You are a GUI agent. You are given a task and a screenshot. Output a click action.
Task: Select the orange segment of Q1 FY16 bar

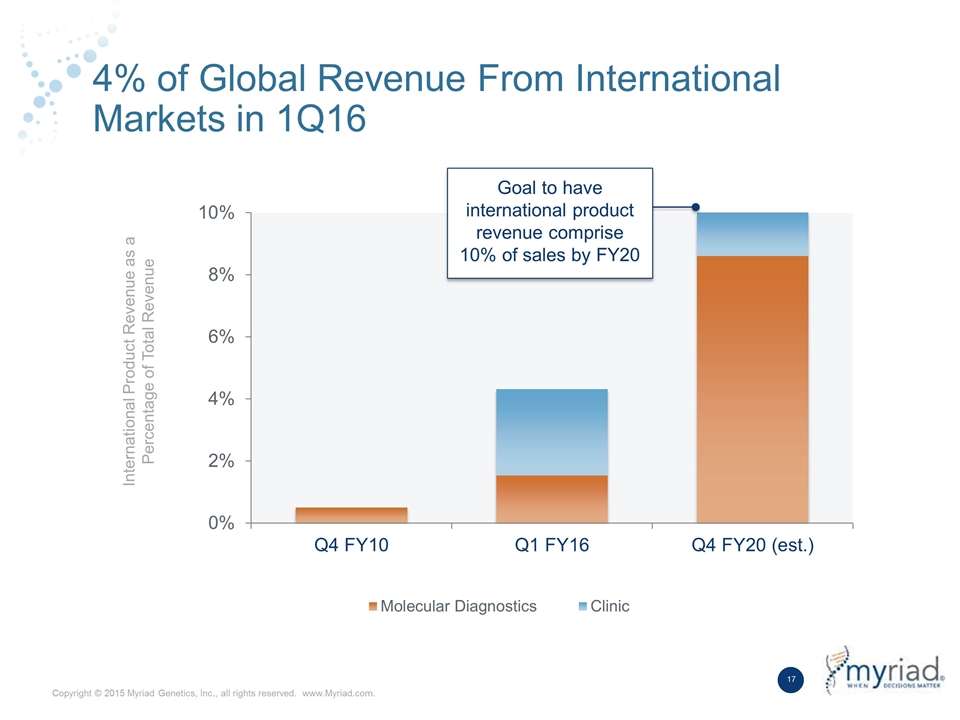[x=552, y=499]
